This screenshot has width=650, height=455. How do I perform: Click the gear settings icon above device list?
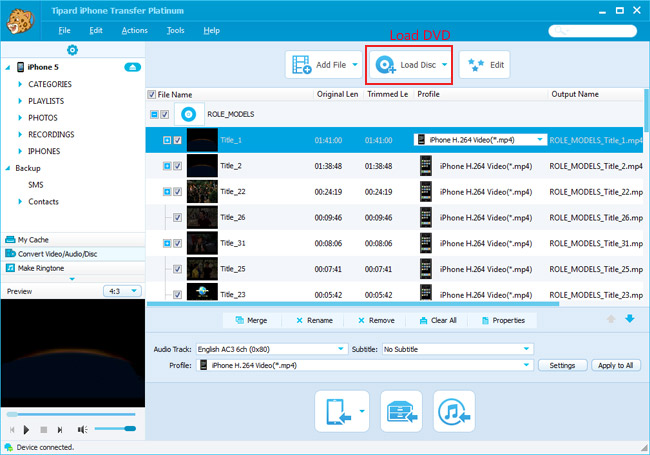73,50
